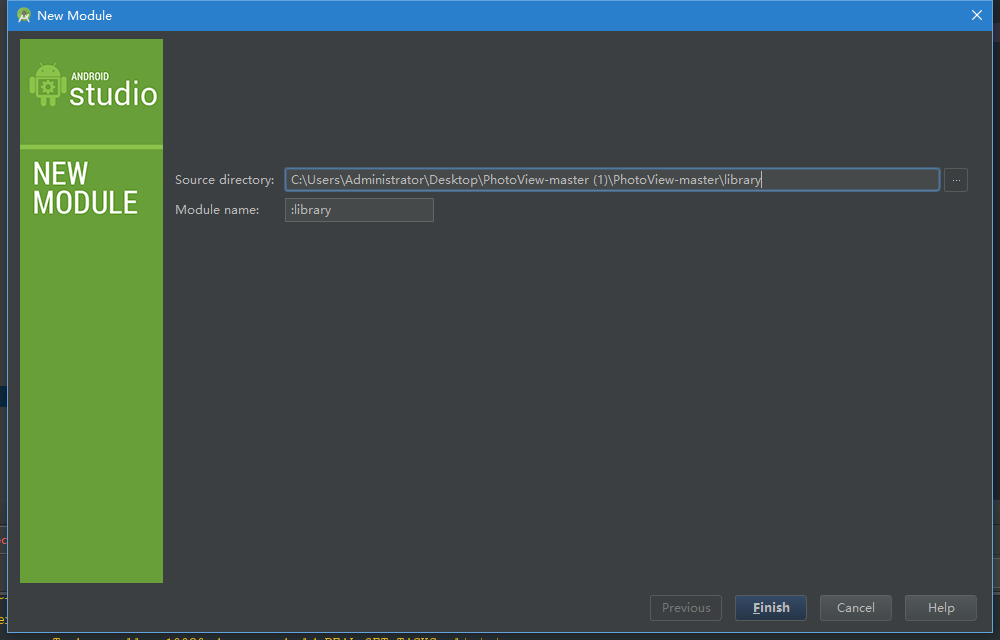Click the Module name field ':library'
1000x640 pixels.
[359, 210]
